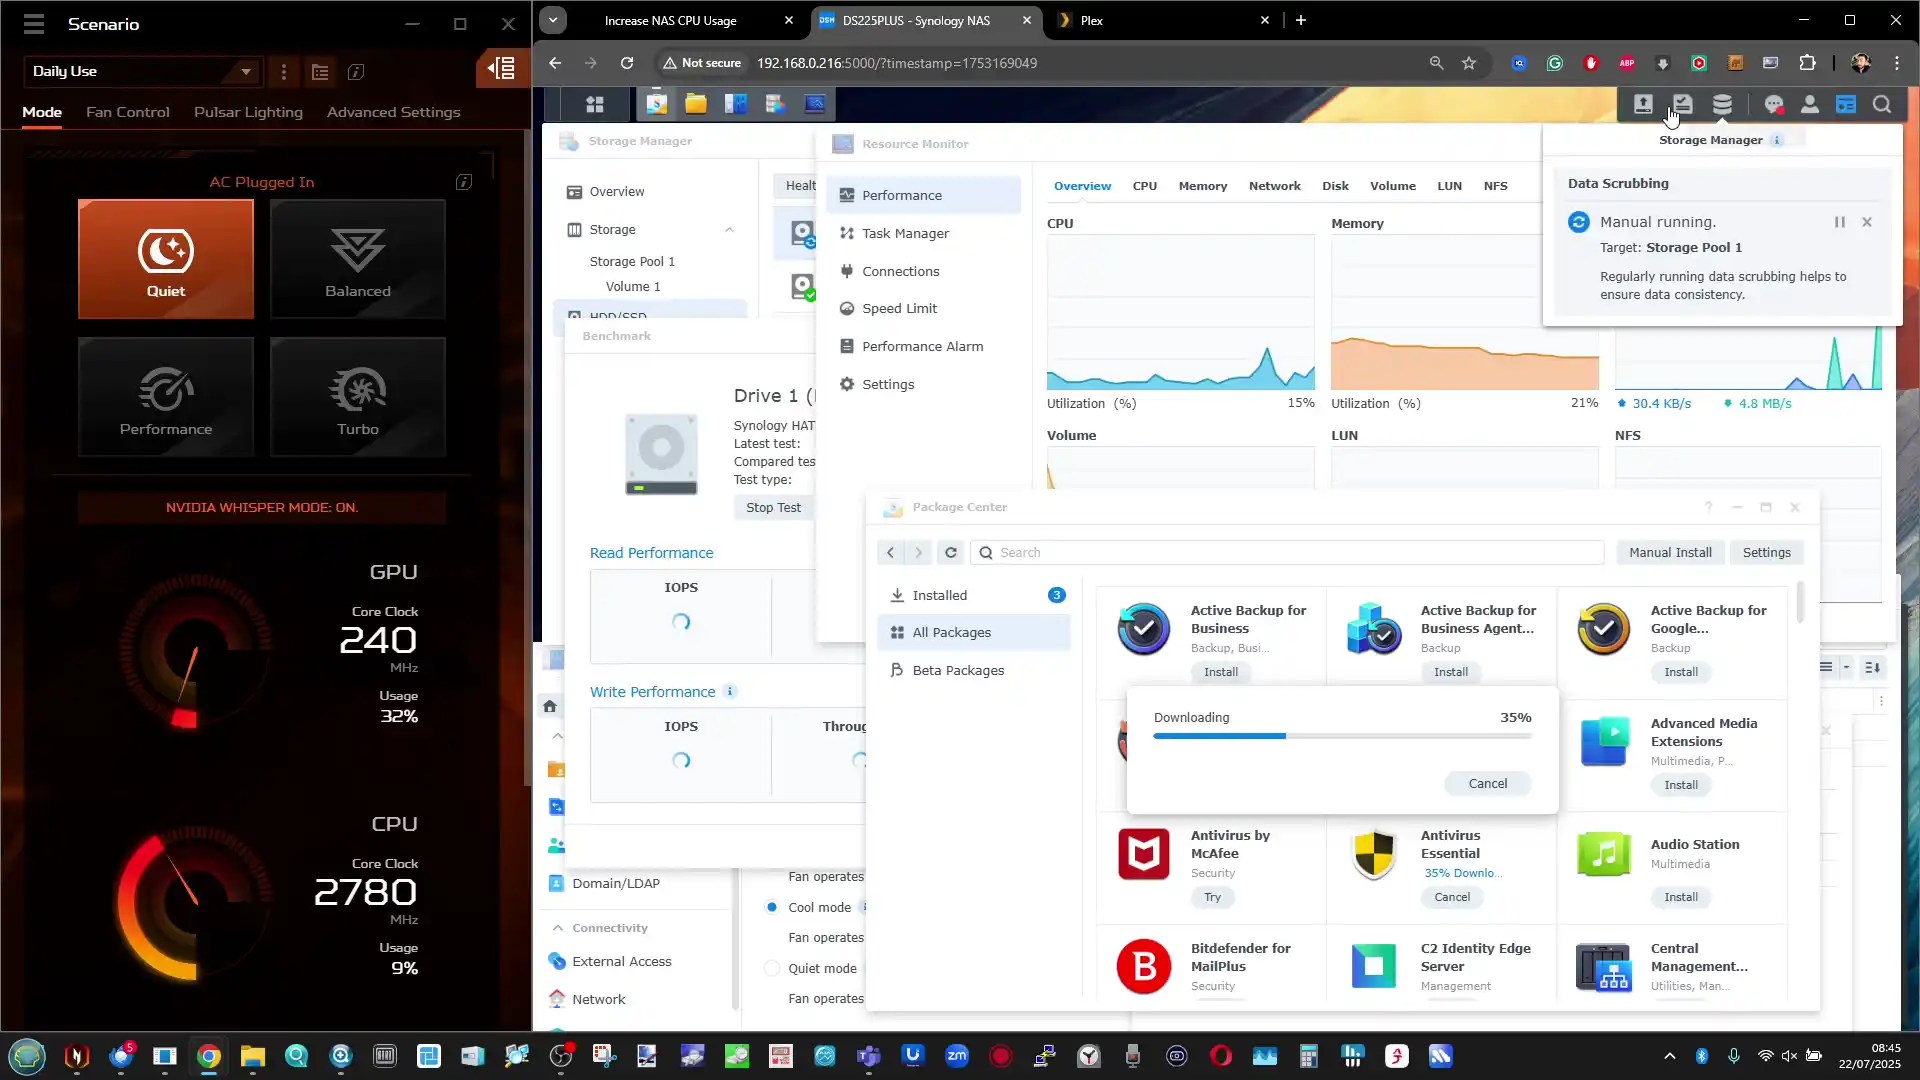Install Audio Station package
The width and height of the screenshot is (1920, 1080).
(x=1681, y=897)
